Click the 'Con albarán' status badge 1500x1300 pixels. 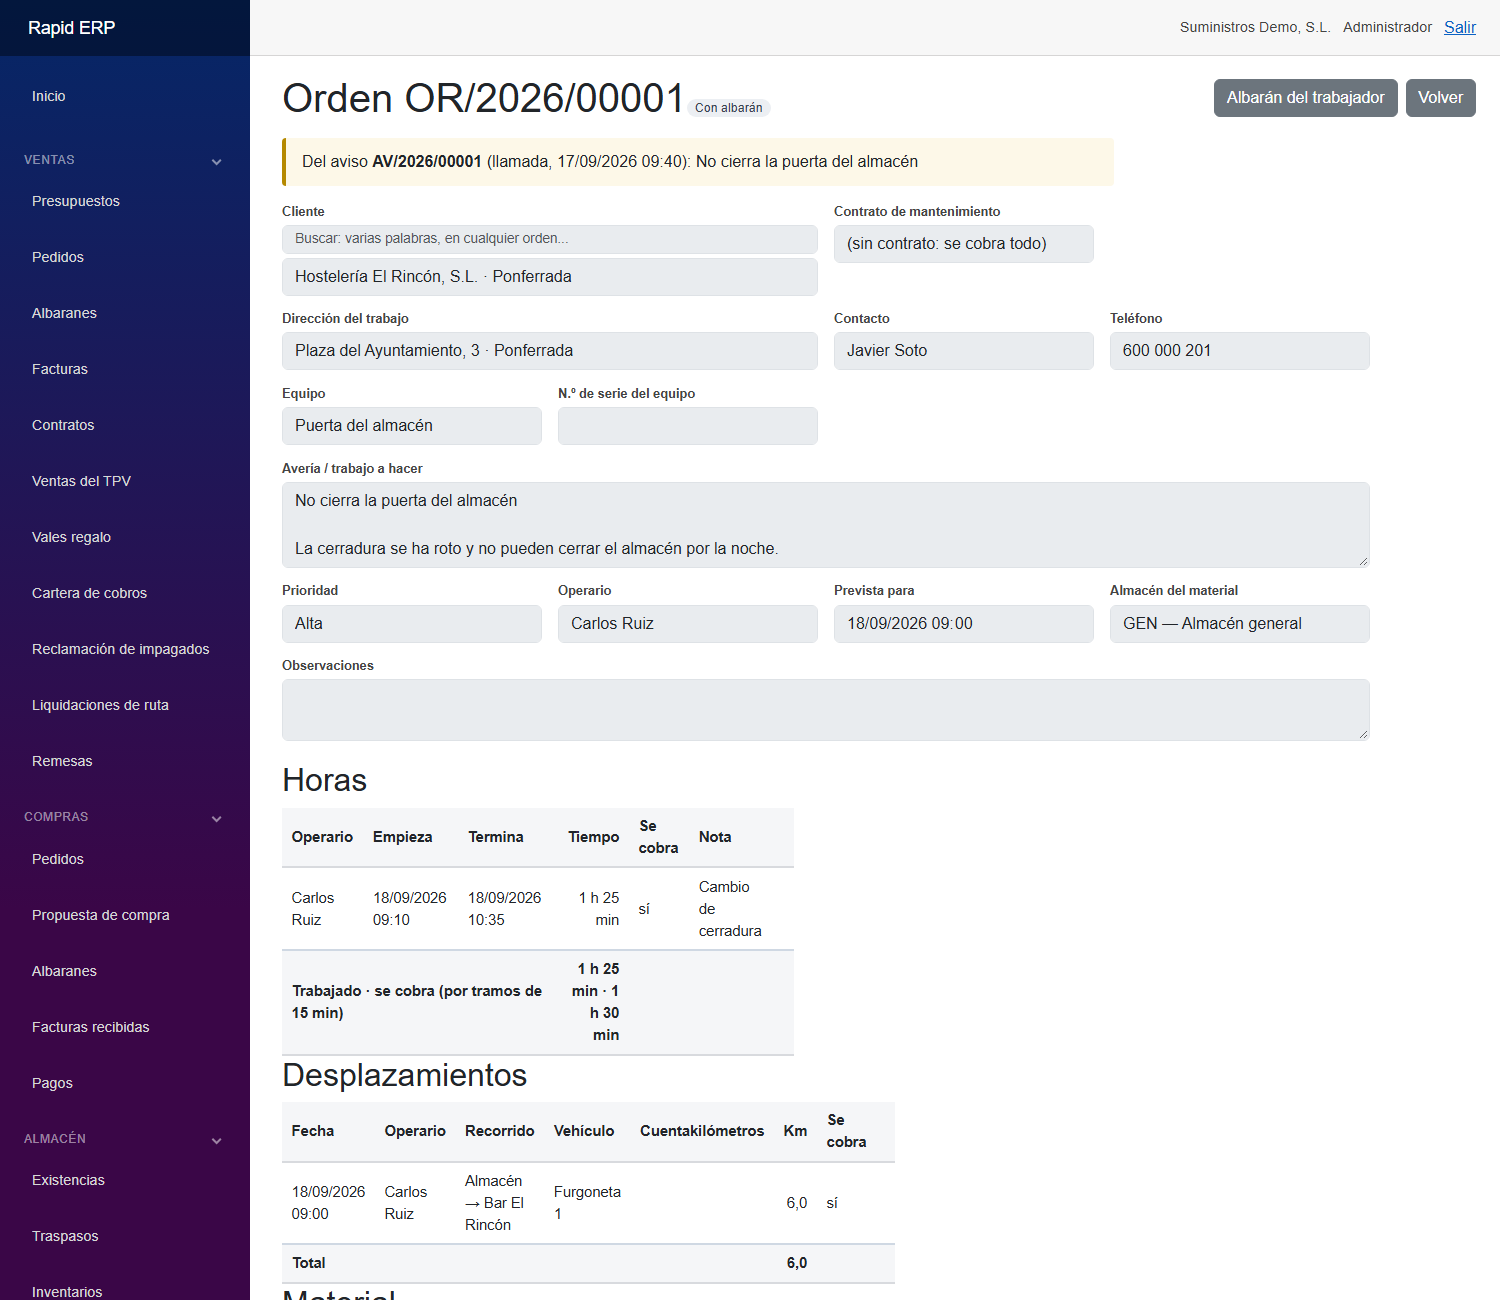pos(729,108)
